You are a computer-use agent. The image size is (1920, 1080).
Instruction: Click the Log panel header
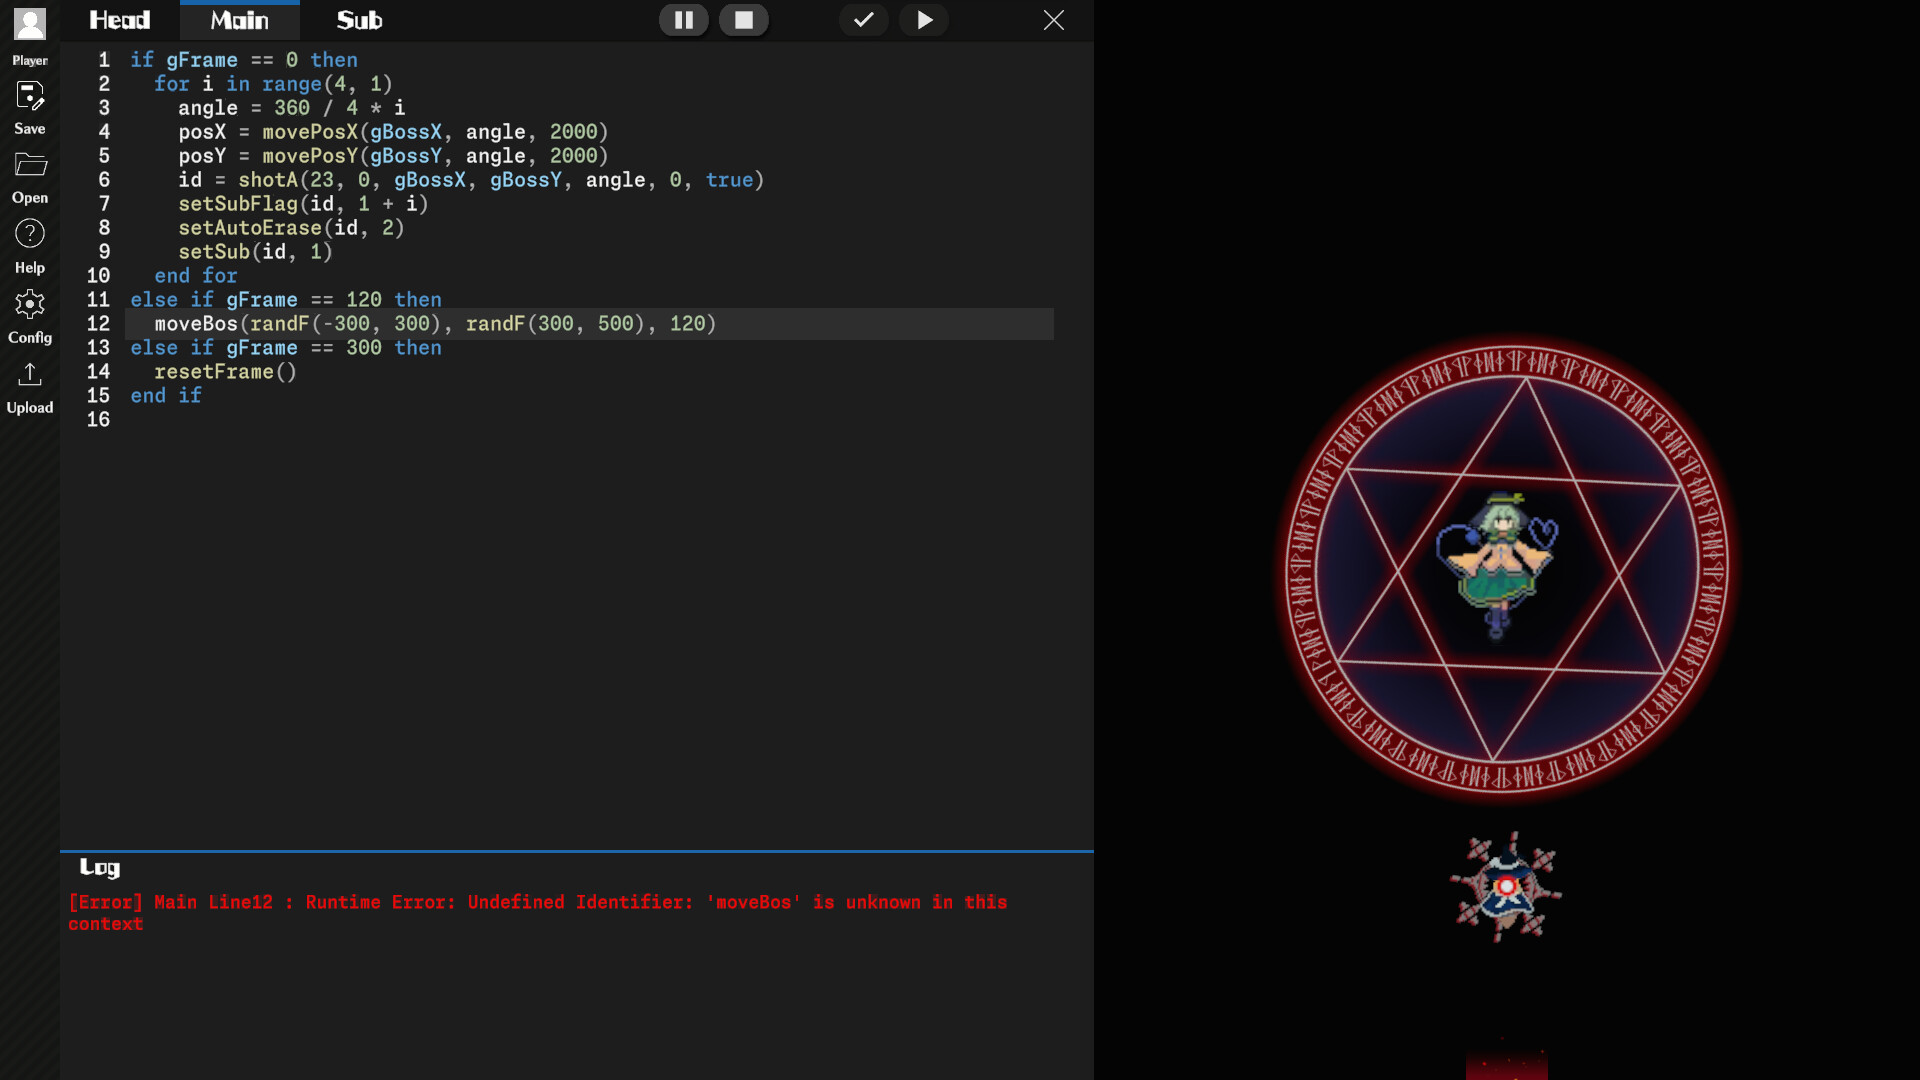coord(99,868)
